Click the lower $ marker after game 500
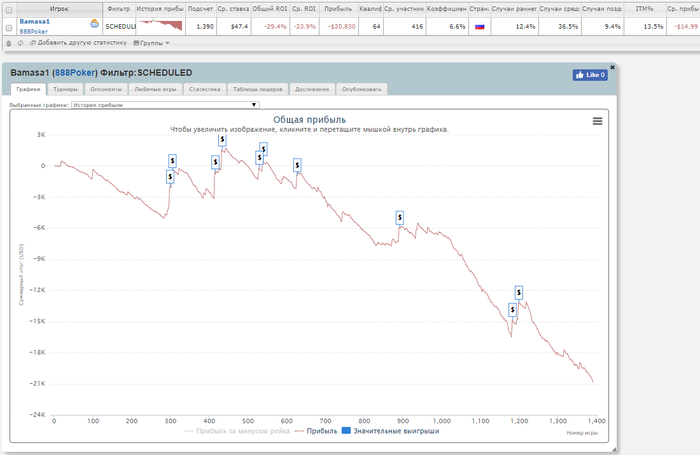Image resolution: width=700 pixels, height=455 pixels. pos(259,158)
